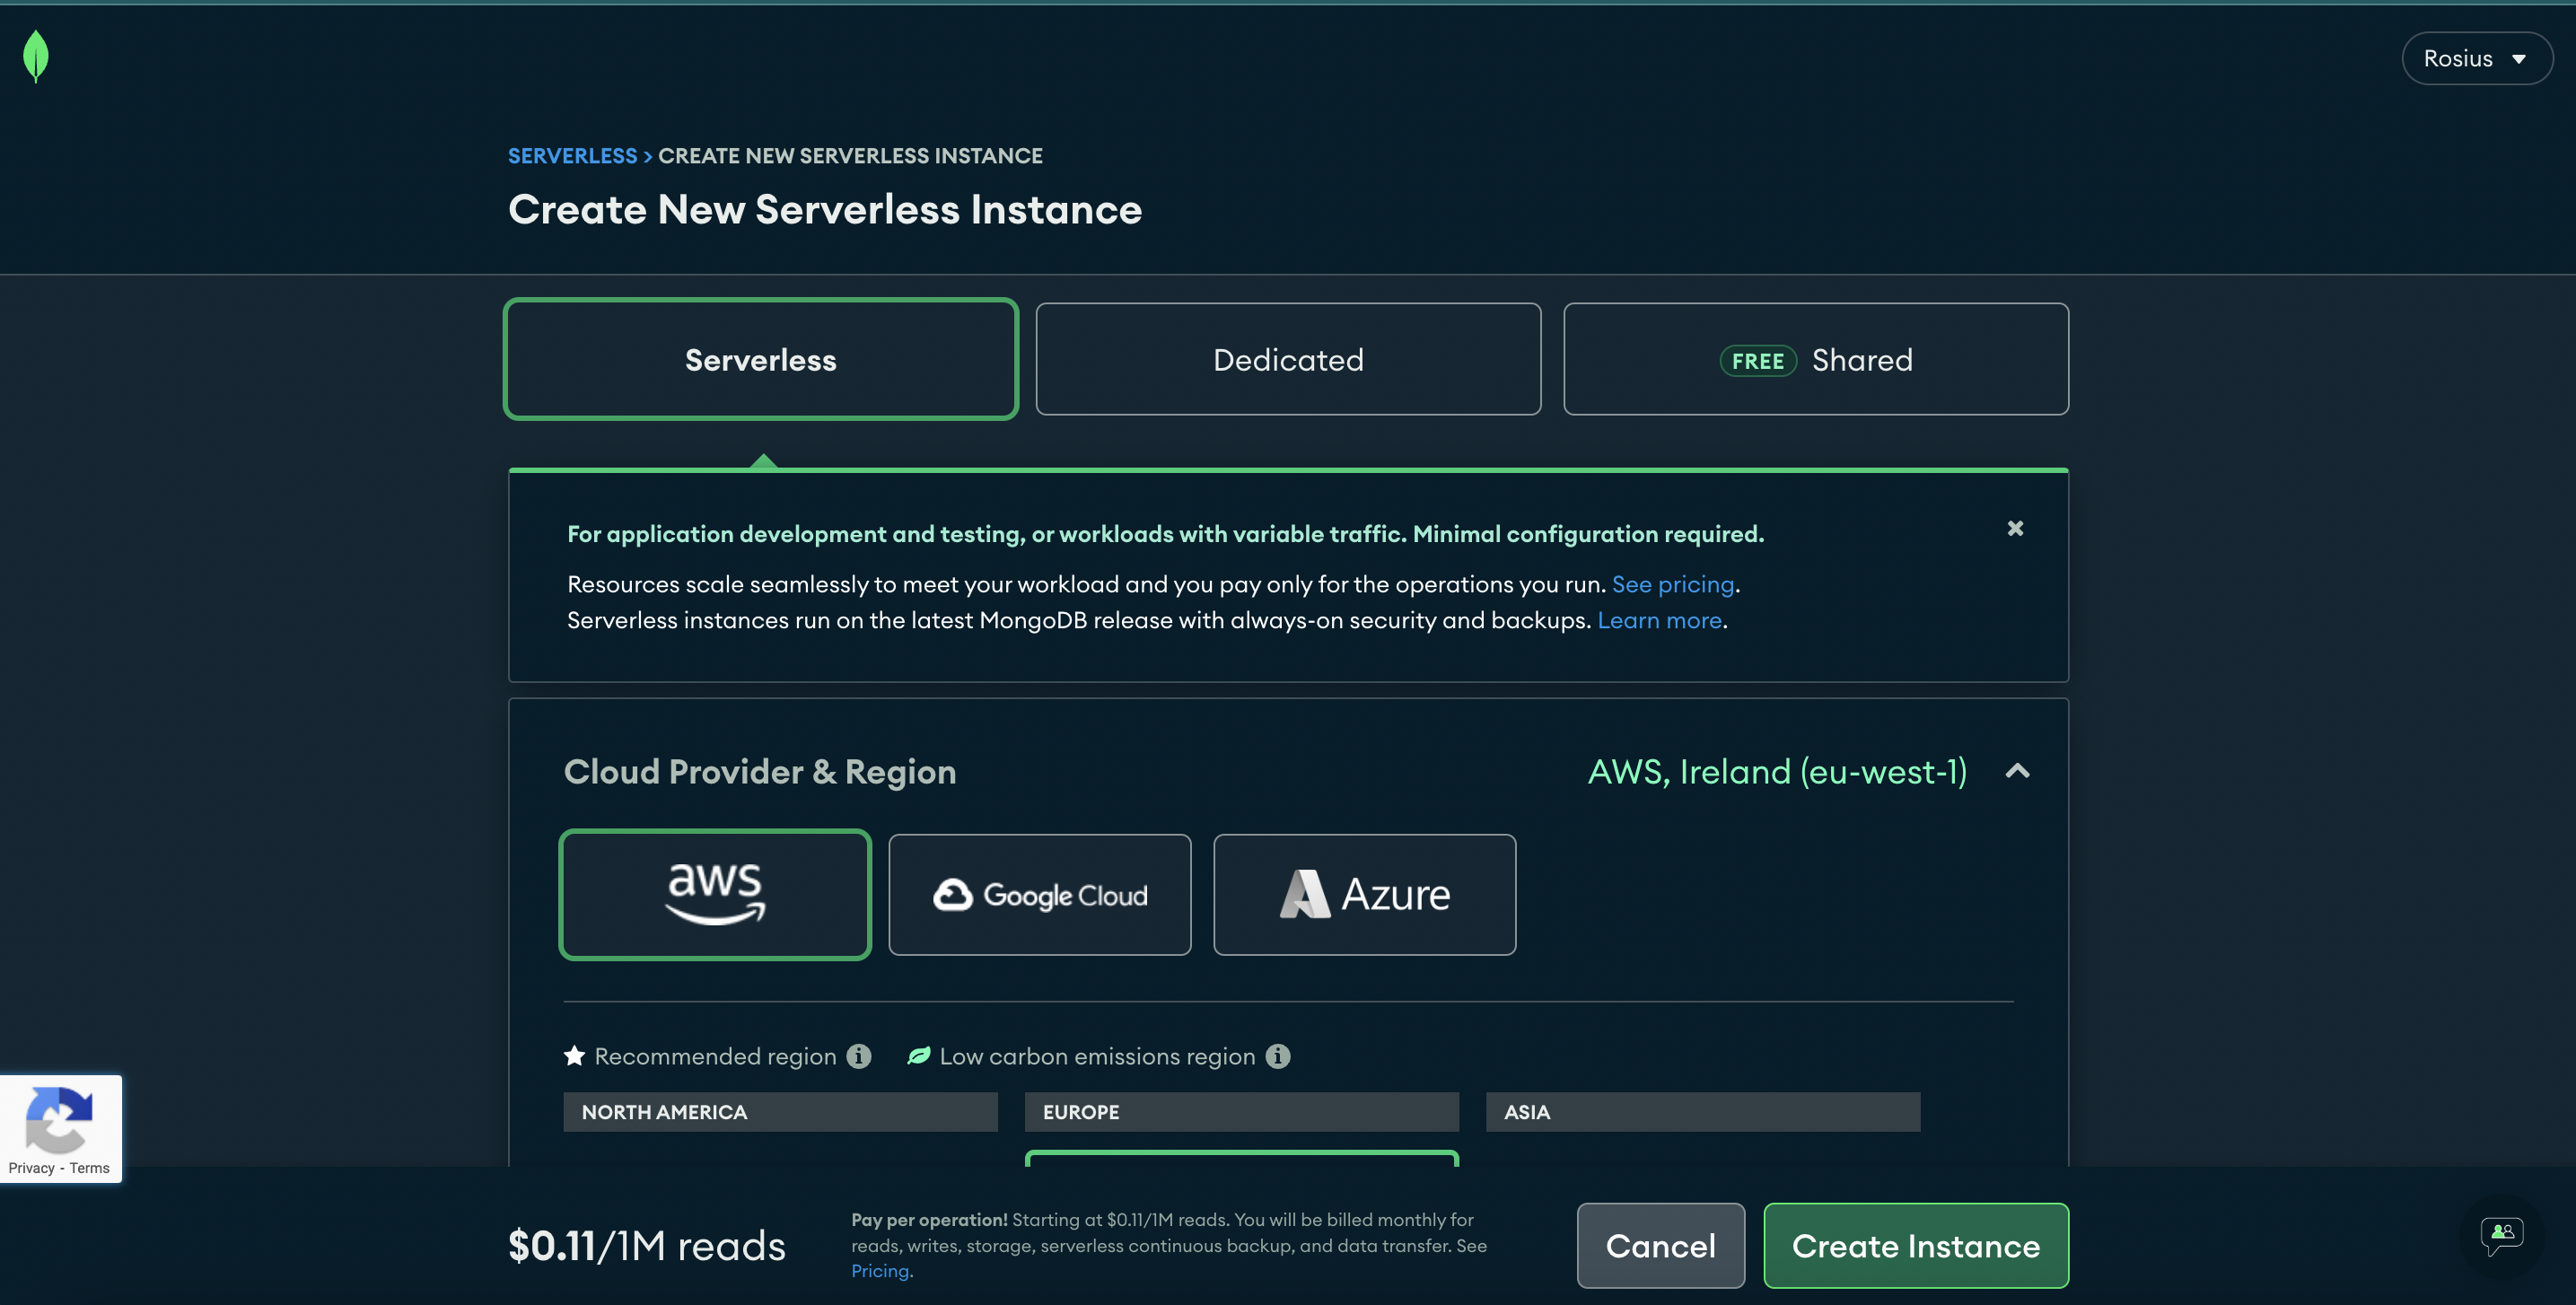Open the Rosius account dropdown
Screen dimensions: 2576x1305
click(x=2476, y=59)
